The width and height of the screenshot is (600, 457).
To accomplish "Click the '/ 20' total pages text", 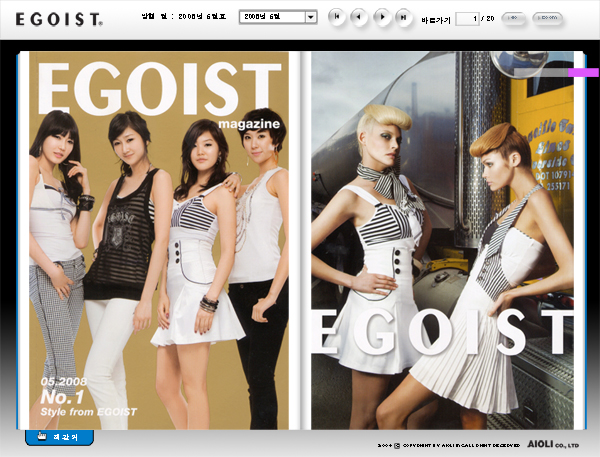I will click(488, 18).
